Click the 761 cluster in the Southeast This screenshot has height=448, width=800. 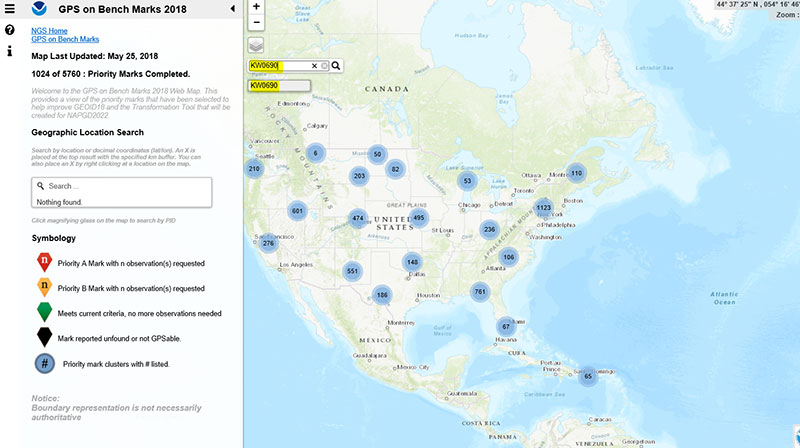(480, 292)
